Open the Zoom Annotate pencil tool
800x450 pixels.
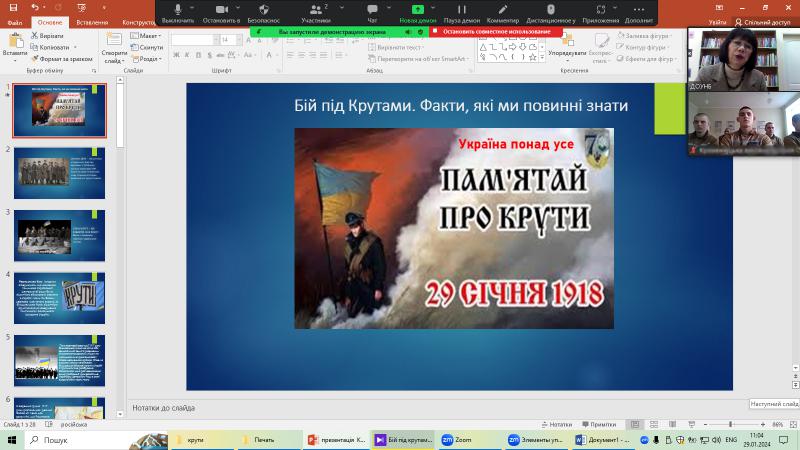point(503,13)
